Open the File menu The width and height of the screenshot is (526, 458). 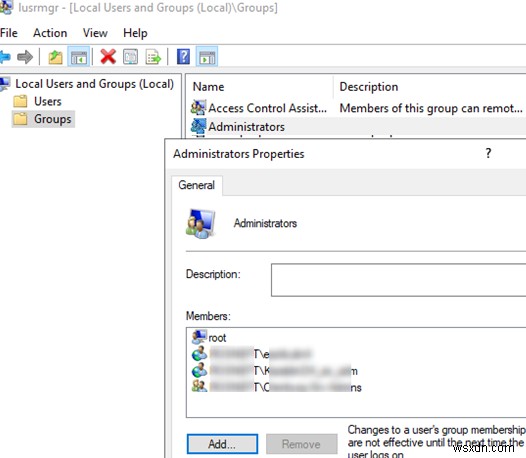click(9, 33)
